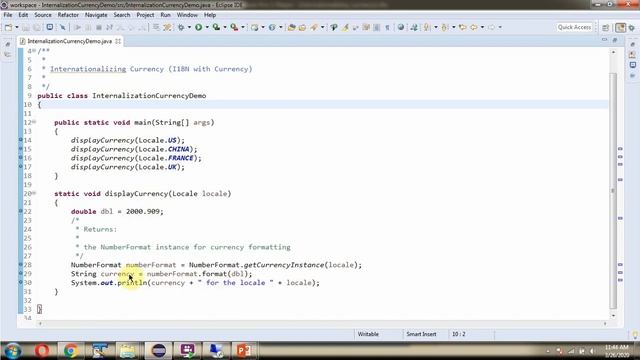Toggle Block Selection Mode icon
This screenshot has height=360, width=640.
pos(377,27)
